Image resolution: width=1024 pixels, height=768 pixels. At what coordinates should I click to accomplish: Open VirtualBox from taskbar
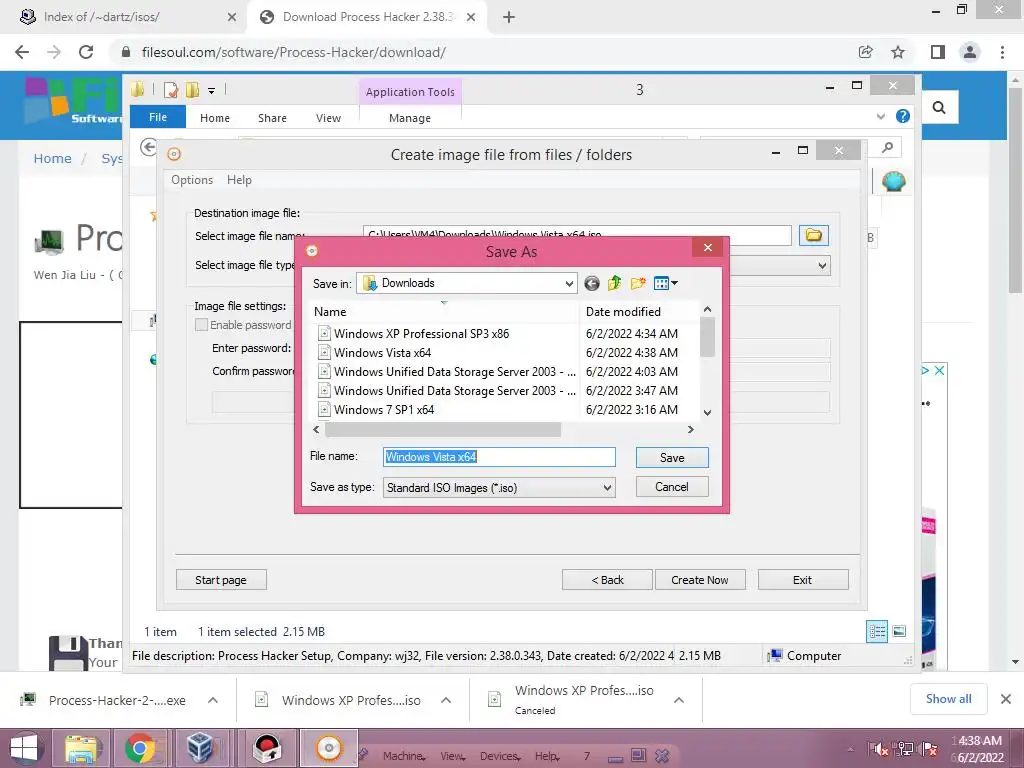200,748
